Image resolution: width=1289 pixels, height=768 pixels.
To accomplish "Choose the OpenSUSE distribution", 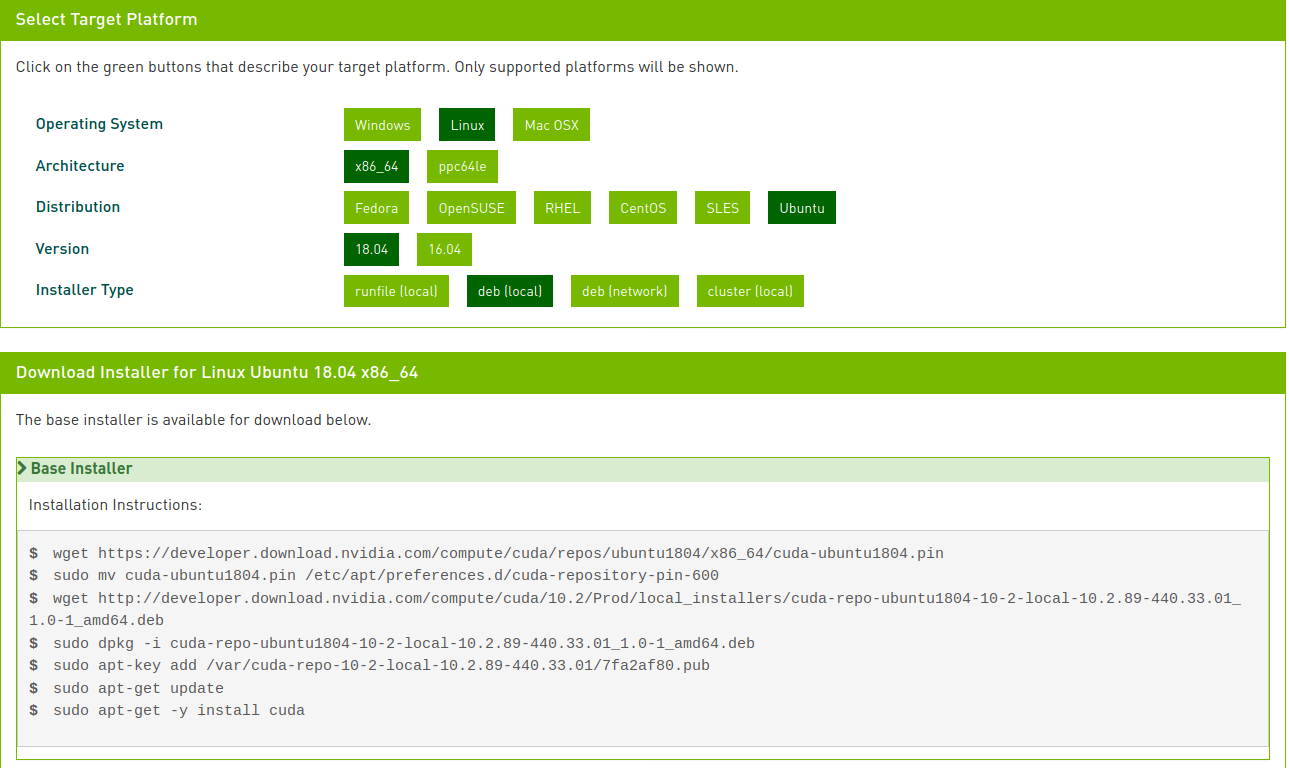I will (x=471, y=208).
